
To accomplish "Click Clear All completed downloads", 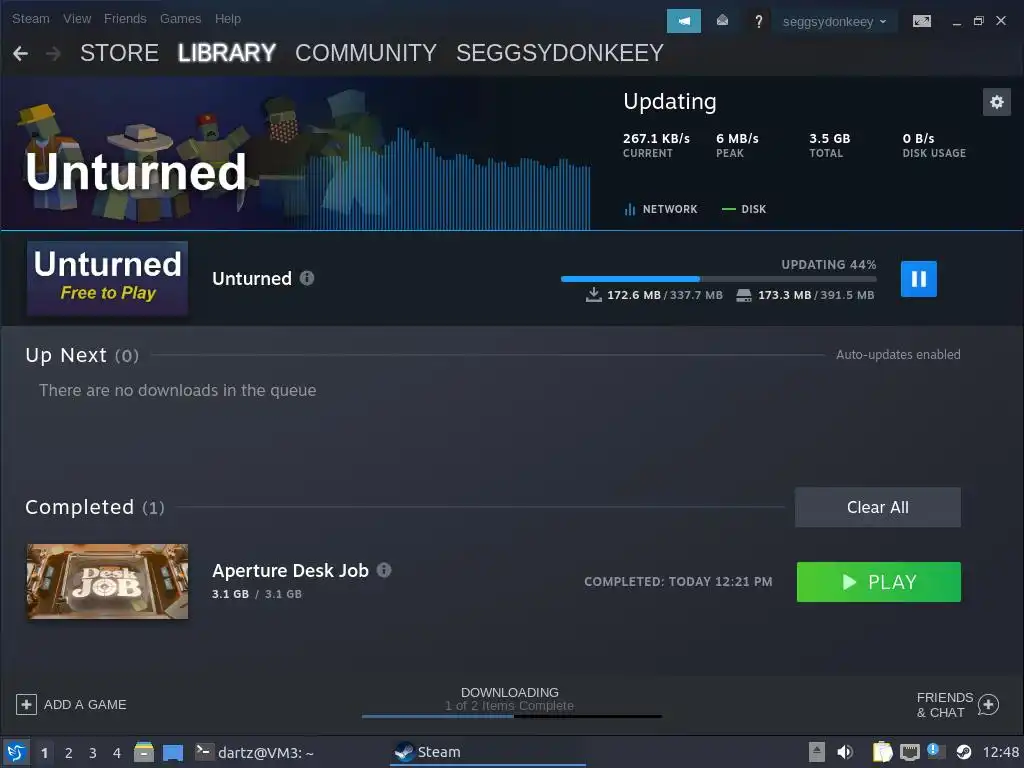I will (878, 507).
